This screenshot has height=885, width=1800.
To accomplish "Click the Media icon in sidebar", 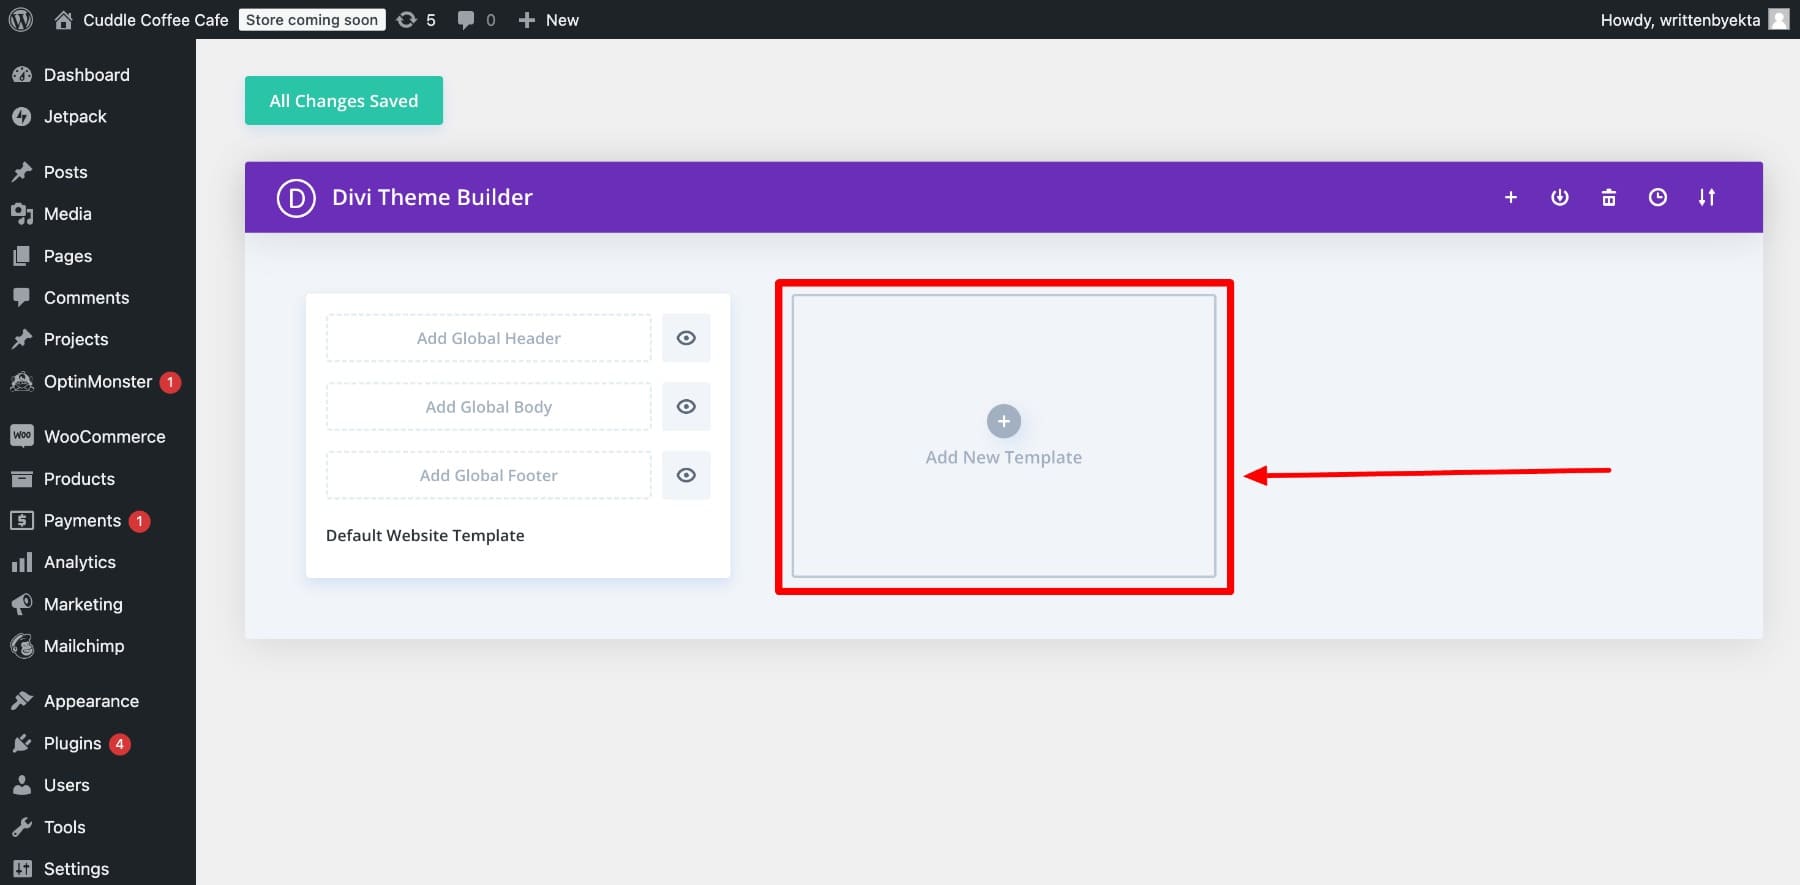I will point(22,214).
